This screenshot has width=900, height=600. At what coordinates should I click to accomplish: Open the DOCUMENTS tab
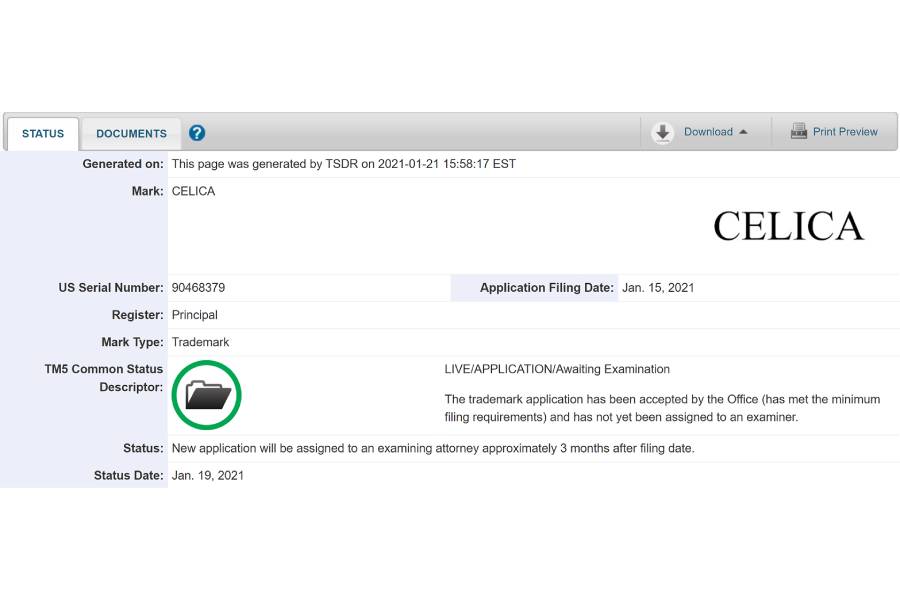click(x=131, y=133)
